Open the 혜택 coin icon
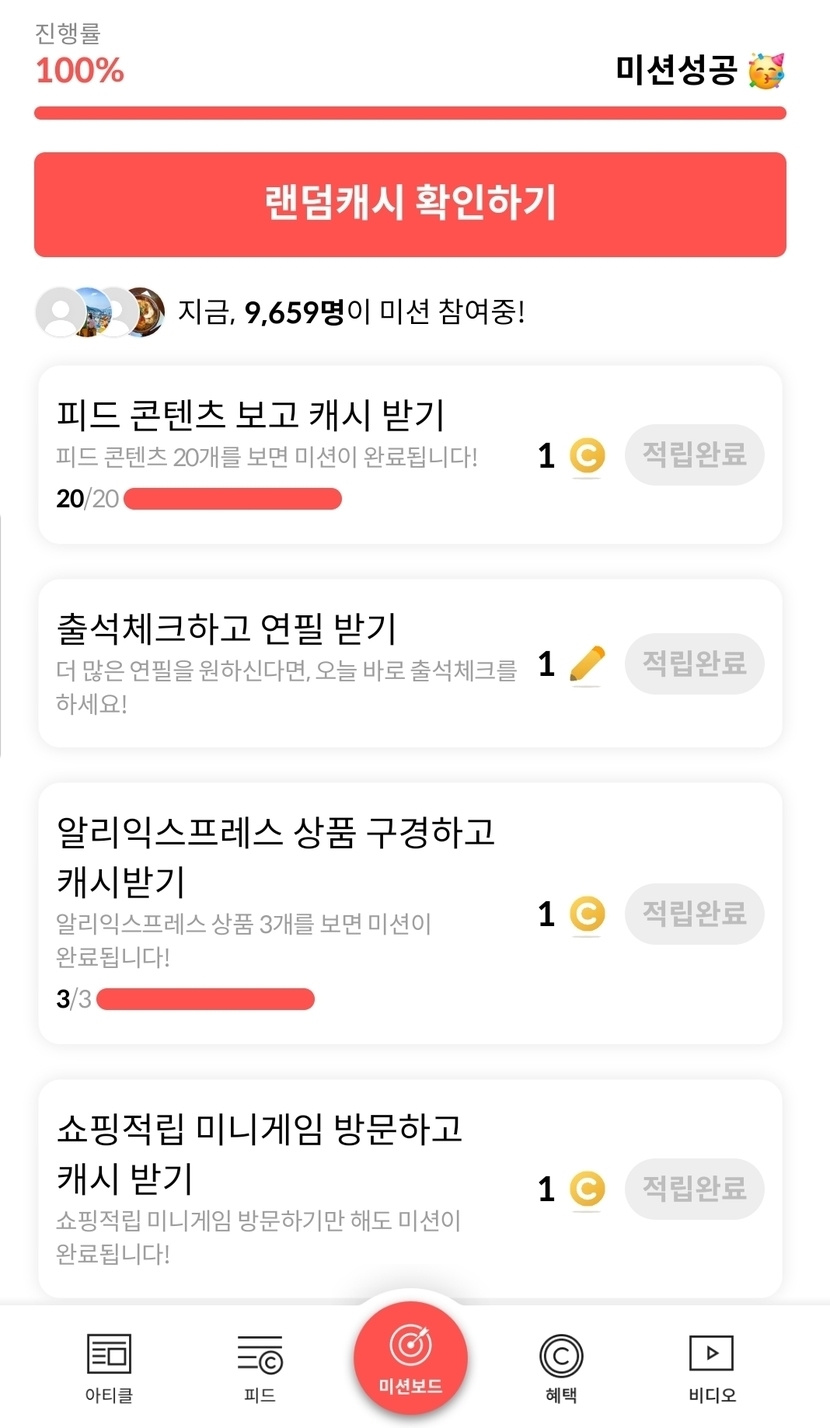Viewport: 830px width, 1428px height. tap(561, 1356)
